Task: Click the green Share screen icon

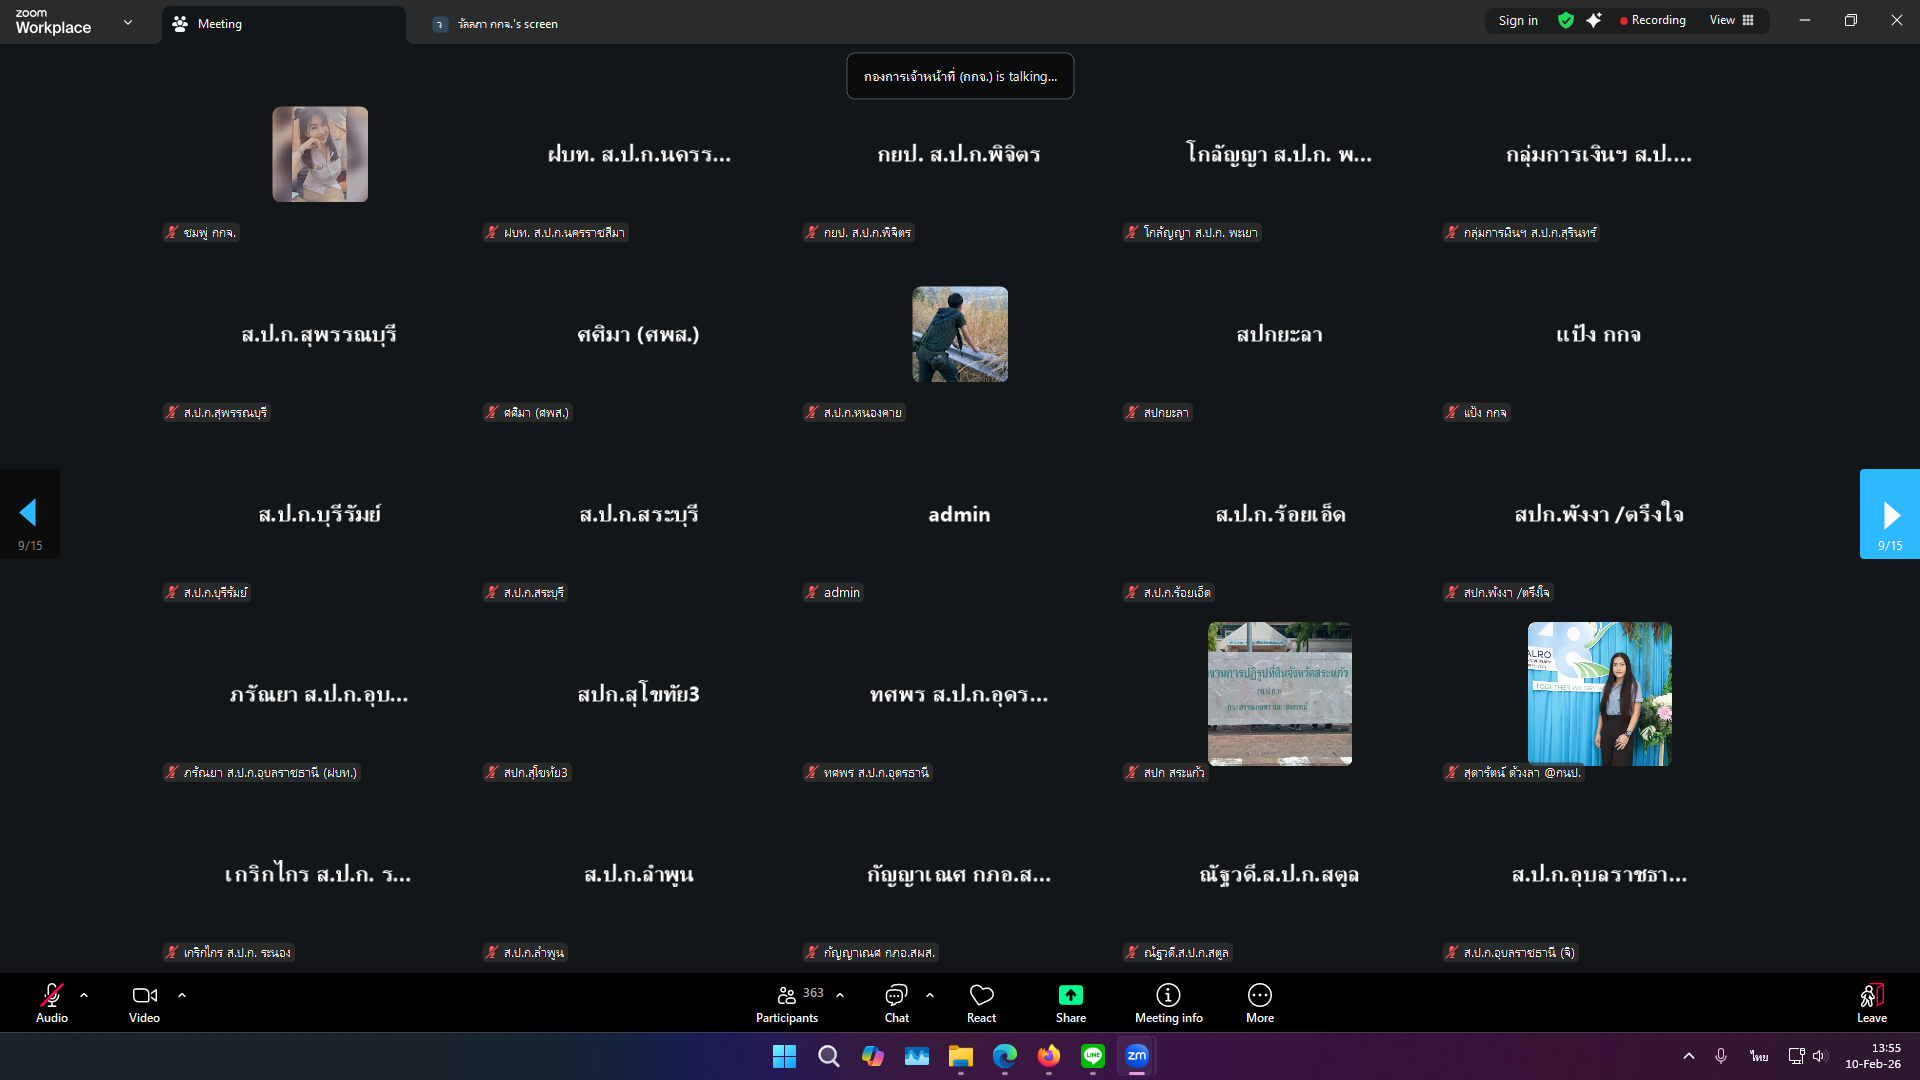Action: click(1070, 996)
